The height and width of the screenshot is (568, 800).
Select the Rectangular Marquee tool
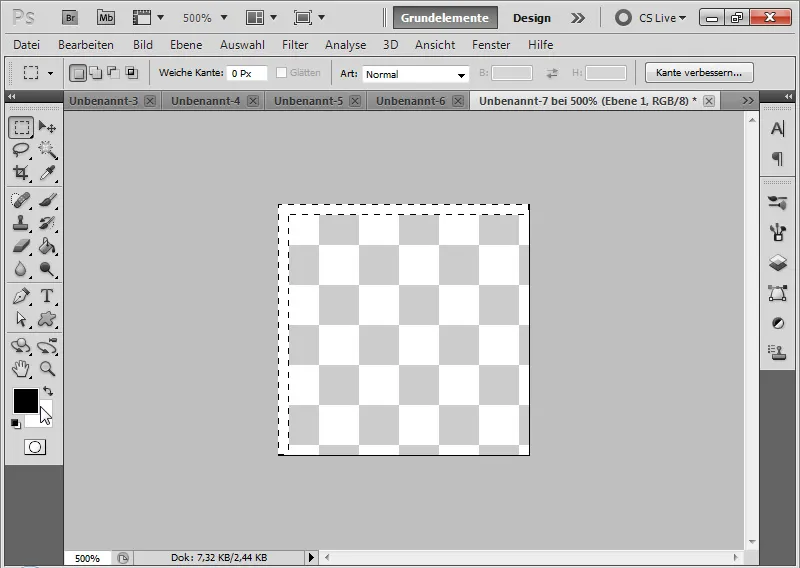click(x=21, y=127)
